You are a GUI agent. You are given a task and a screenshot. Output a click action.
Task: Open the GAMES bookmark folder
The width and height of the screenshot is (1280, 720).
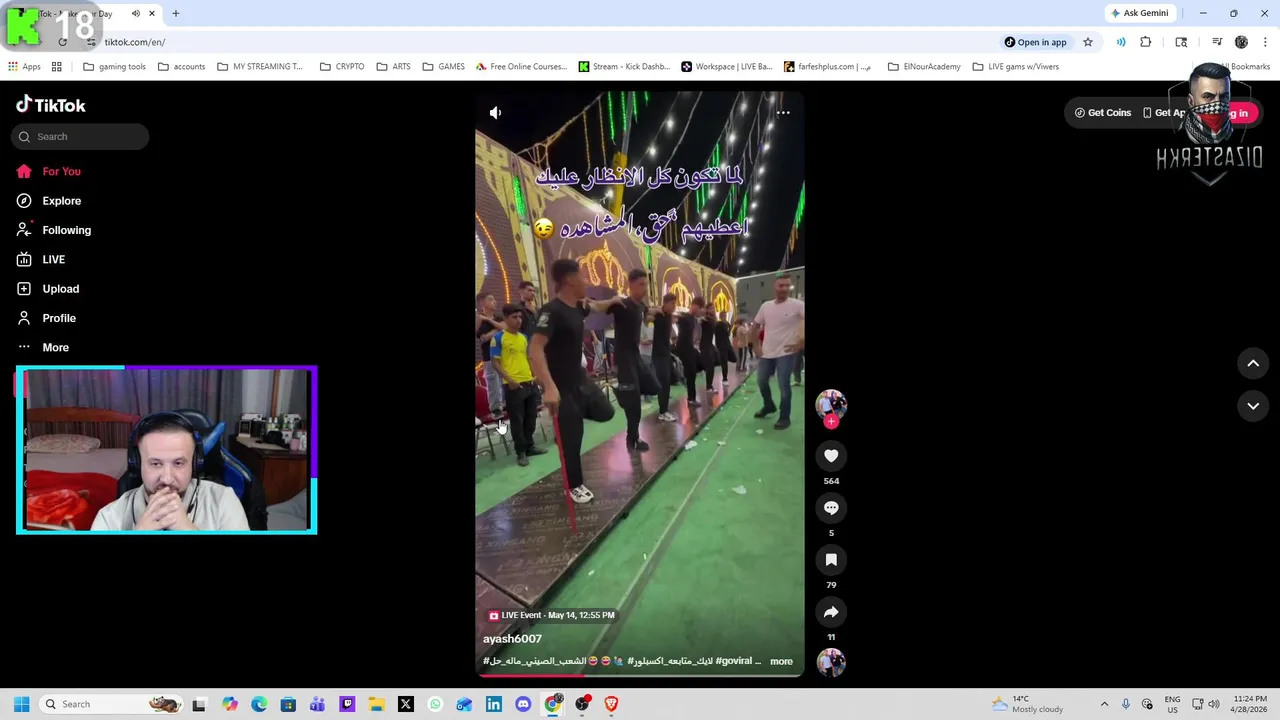(444, 67)
